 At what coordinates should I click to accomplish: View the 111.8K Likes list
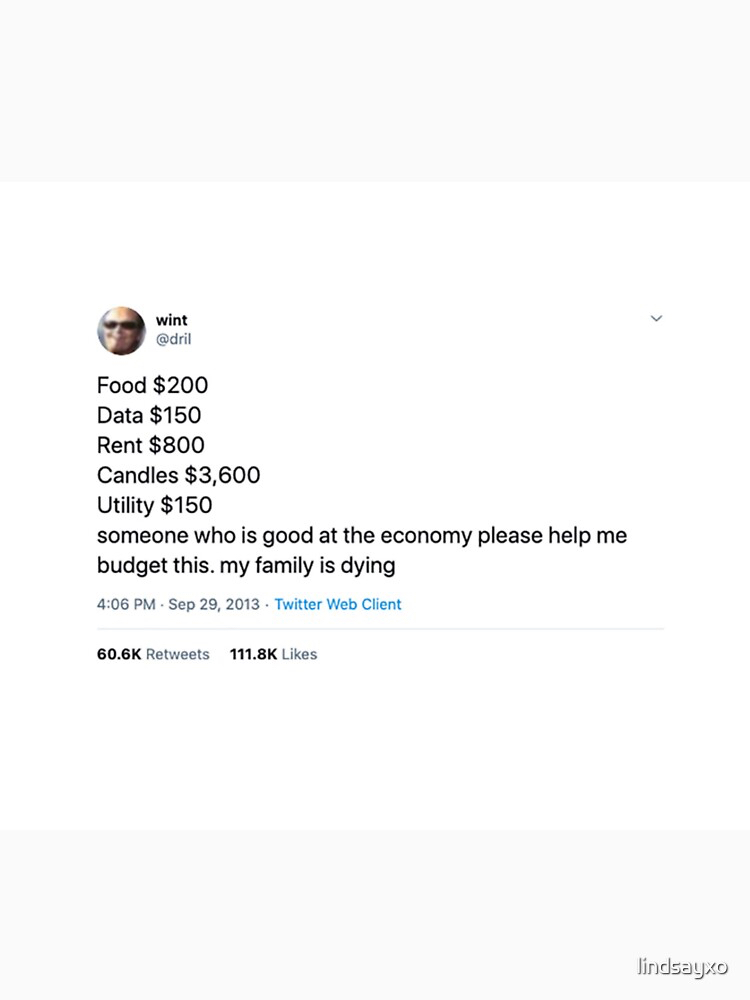tap(273, 654)
